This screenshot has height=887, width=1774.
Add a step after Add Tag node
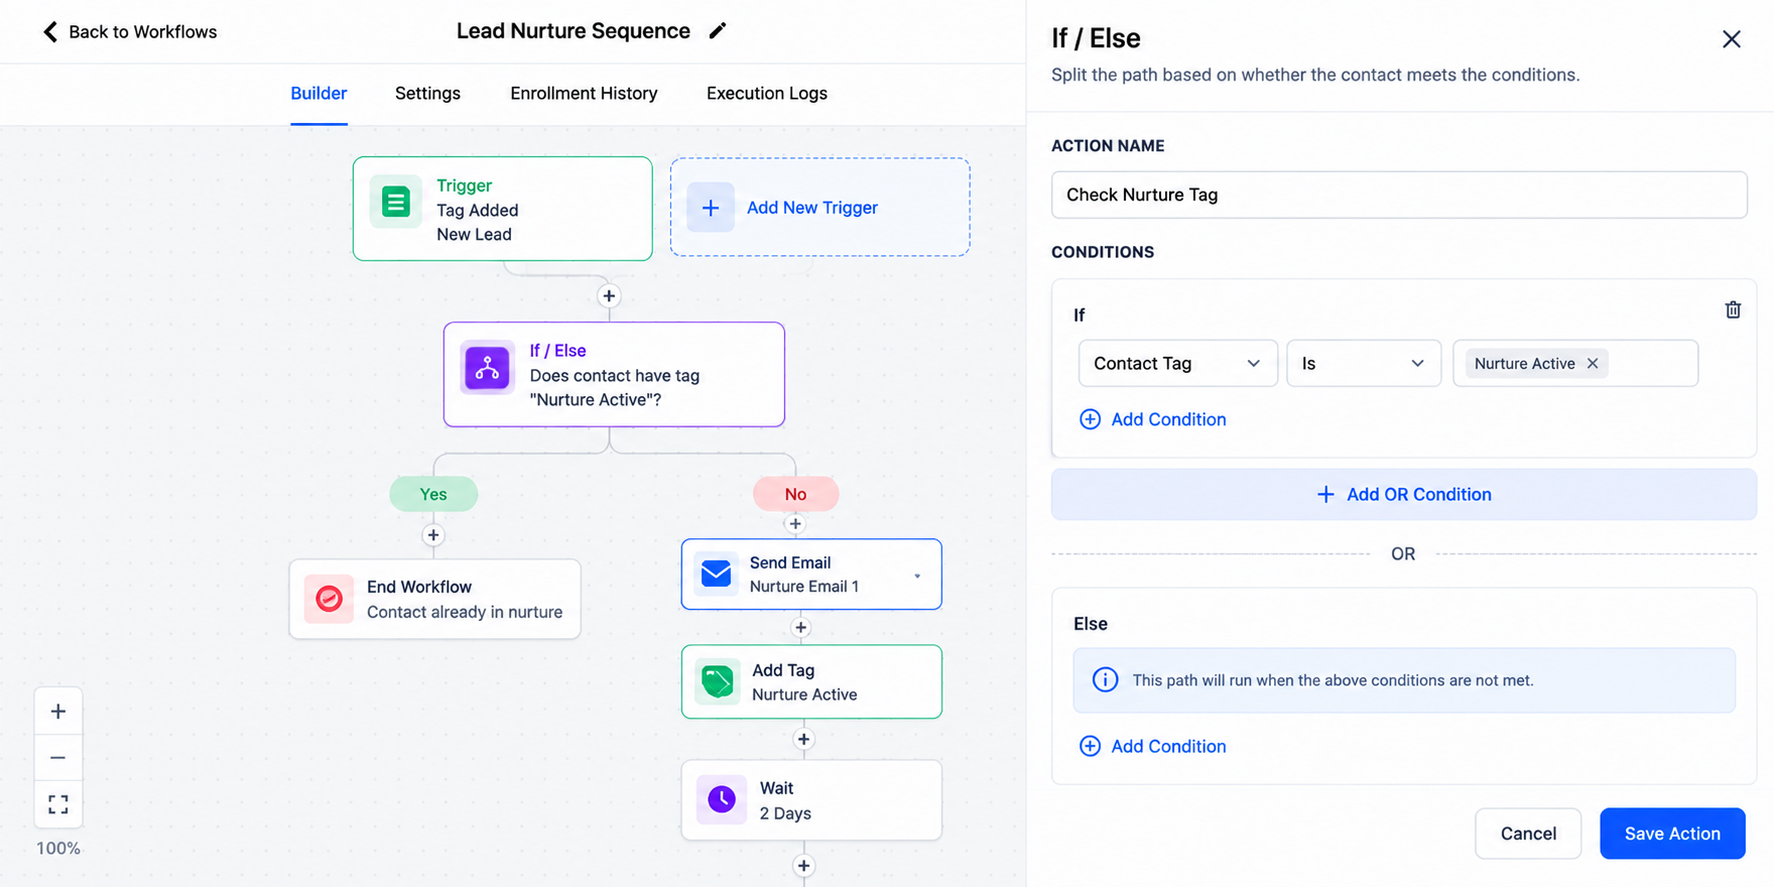803,740
